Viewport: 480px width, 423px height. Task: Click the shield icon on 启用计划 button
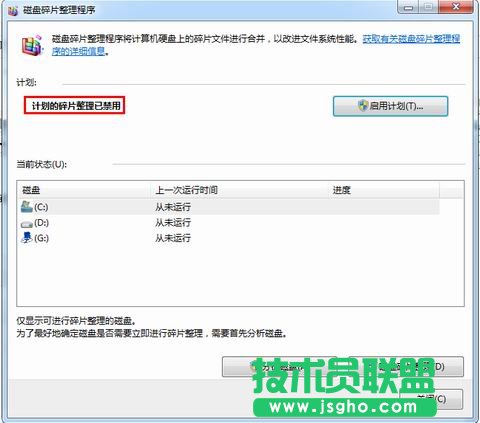(363, 106)
